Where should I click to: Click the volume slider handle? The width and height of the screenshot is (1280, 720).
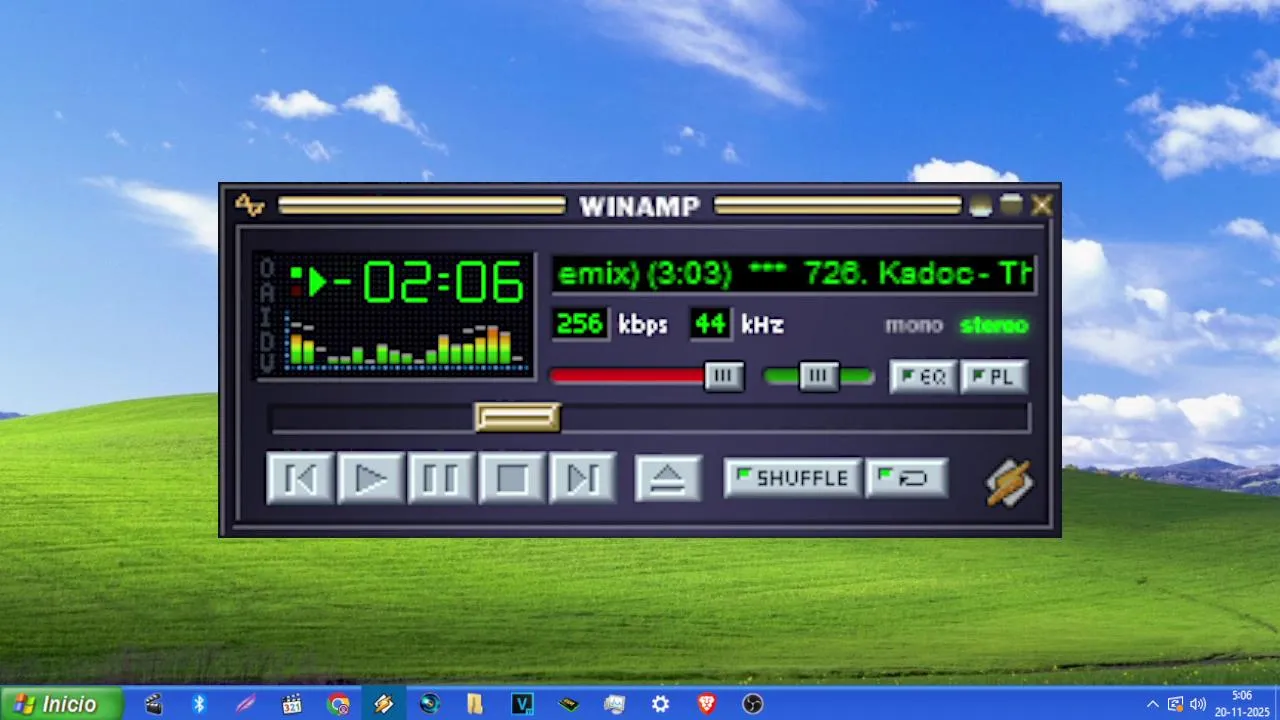(724, 376)
